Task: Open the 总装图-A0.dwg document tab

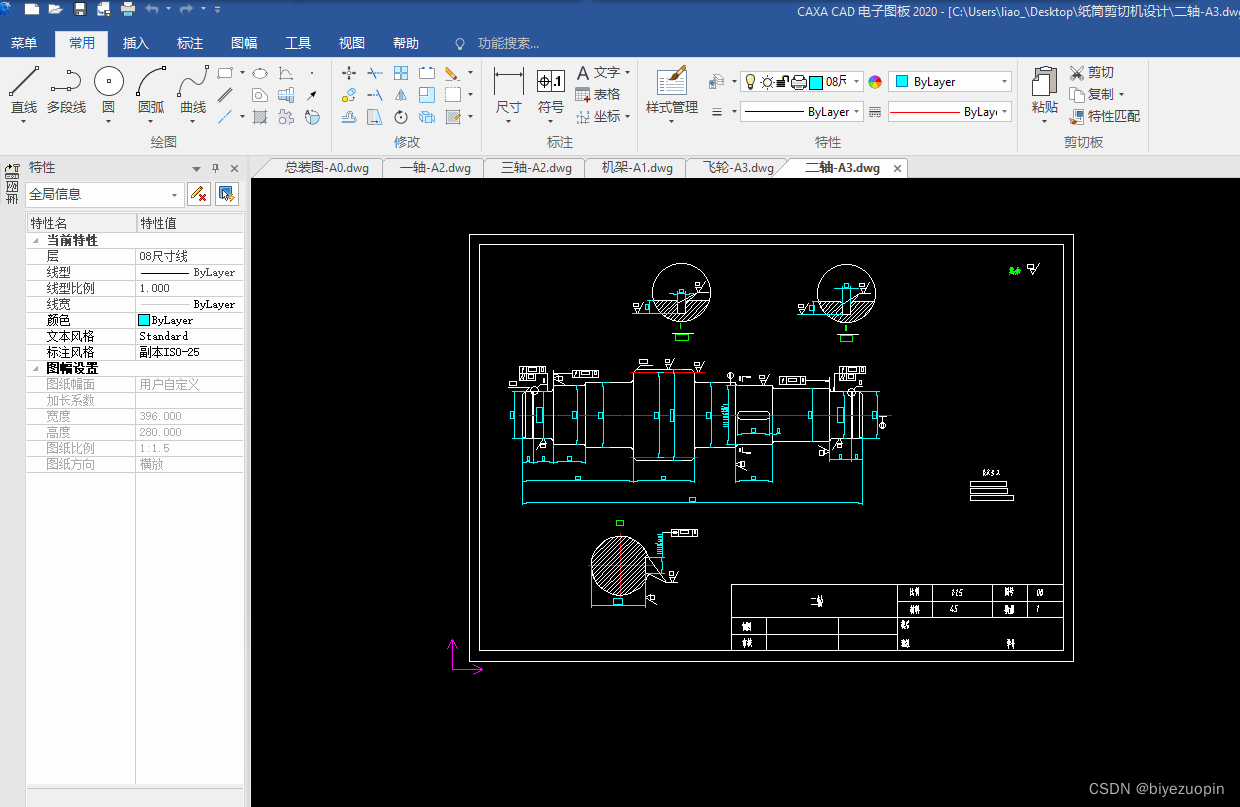Action: tap(327, 168)
